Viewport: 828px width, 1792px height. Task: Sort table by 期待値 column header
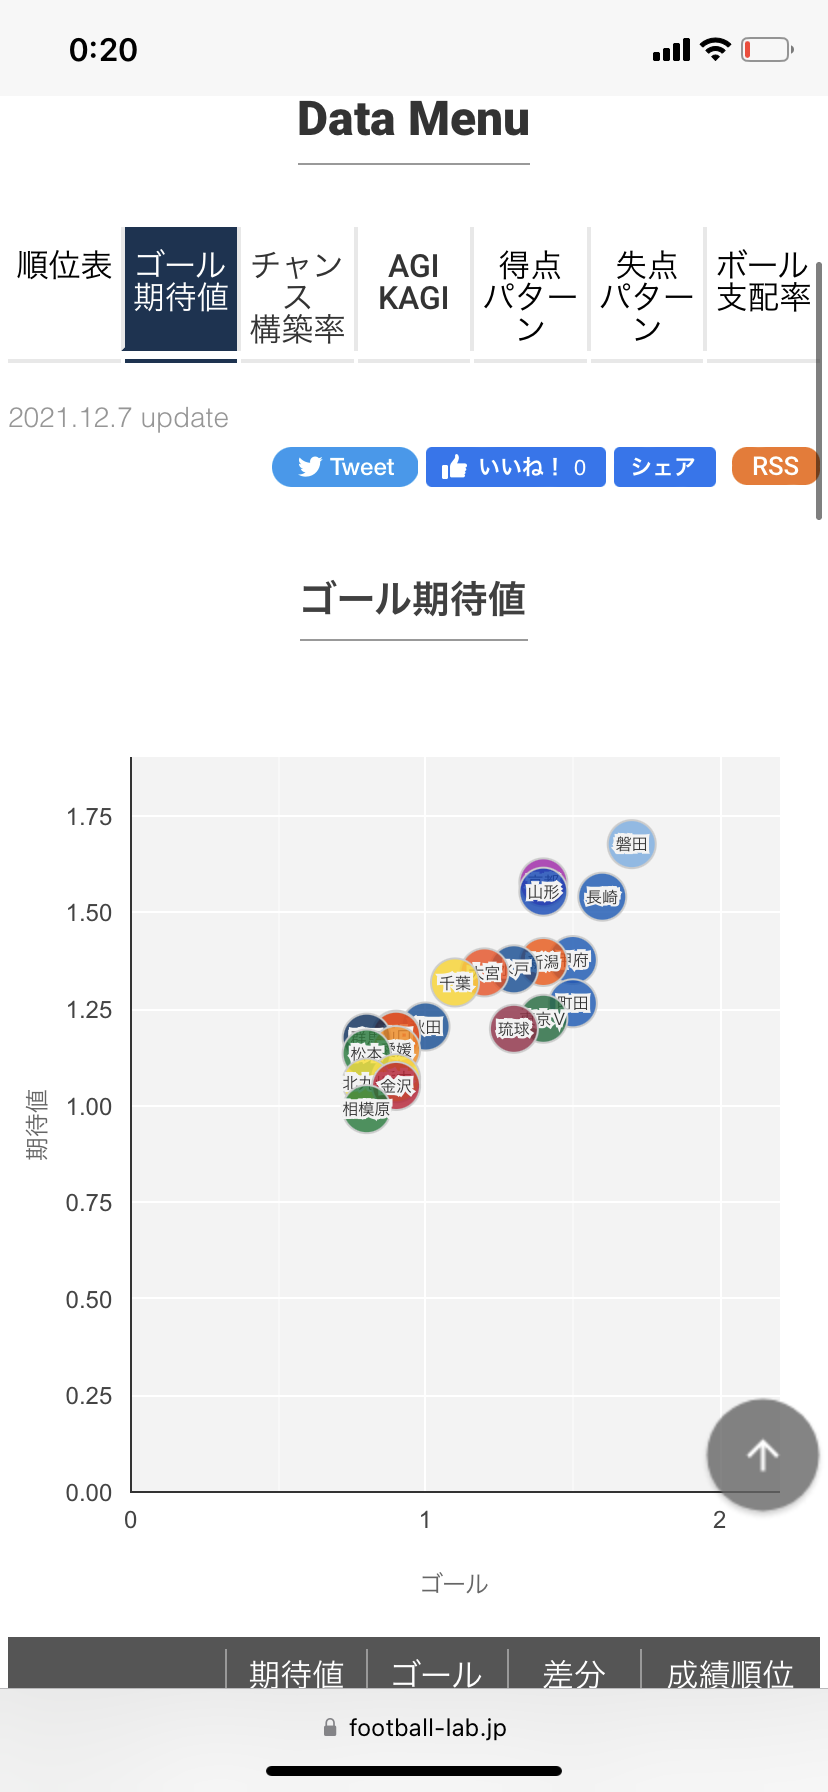pos(296,1672)
